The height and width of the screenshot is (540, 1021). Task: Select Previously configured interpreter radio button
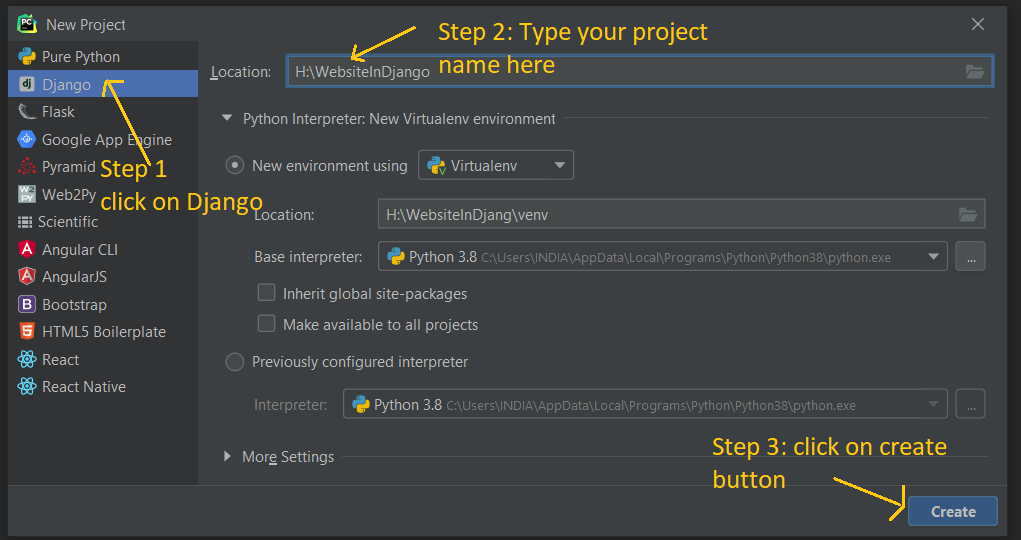click(x=235, y=362)
